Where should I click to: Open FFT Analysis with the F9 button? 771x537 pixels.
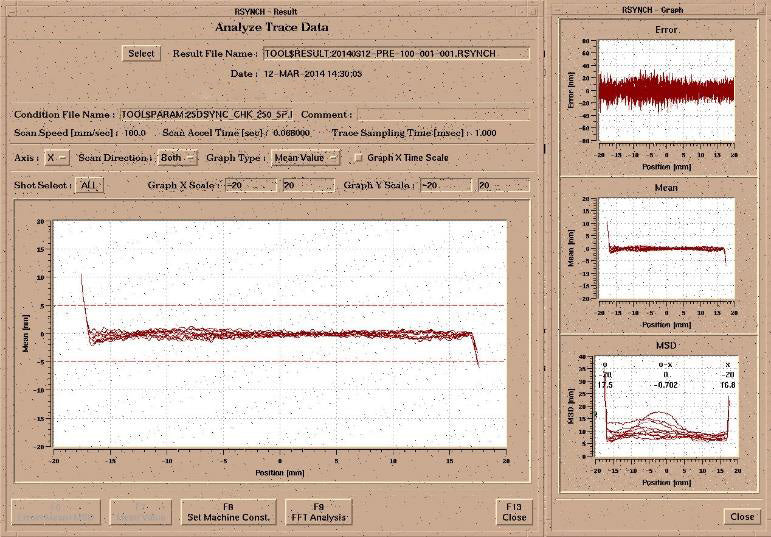tap(318, 512)
